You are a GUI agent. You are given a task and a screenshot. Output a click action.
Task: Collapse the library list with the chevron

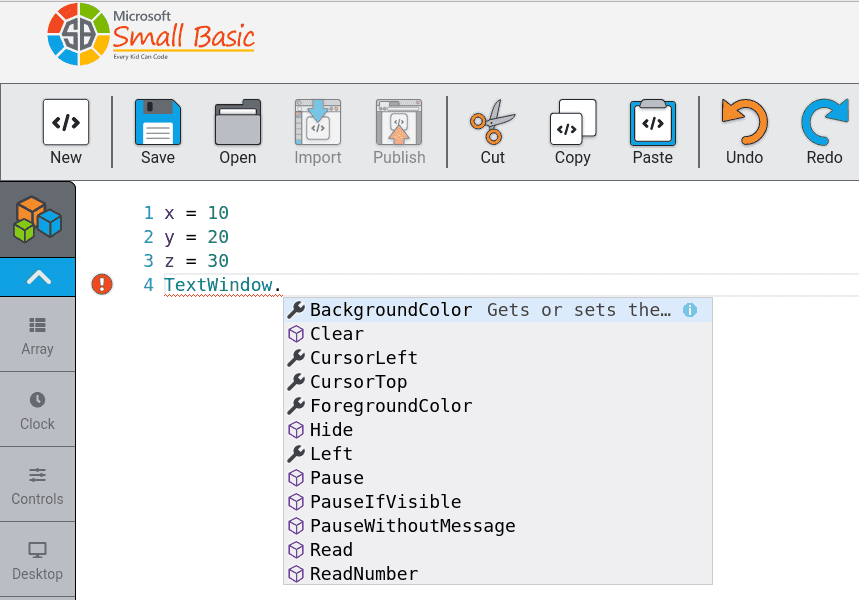[x=38, y=277]
